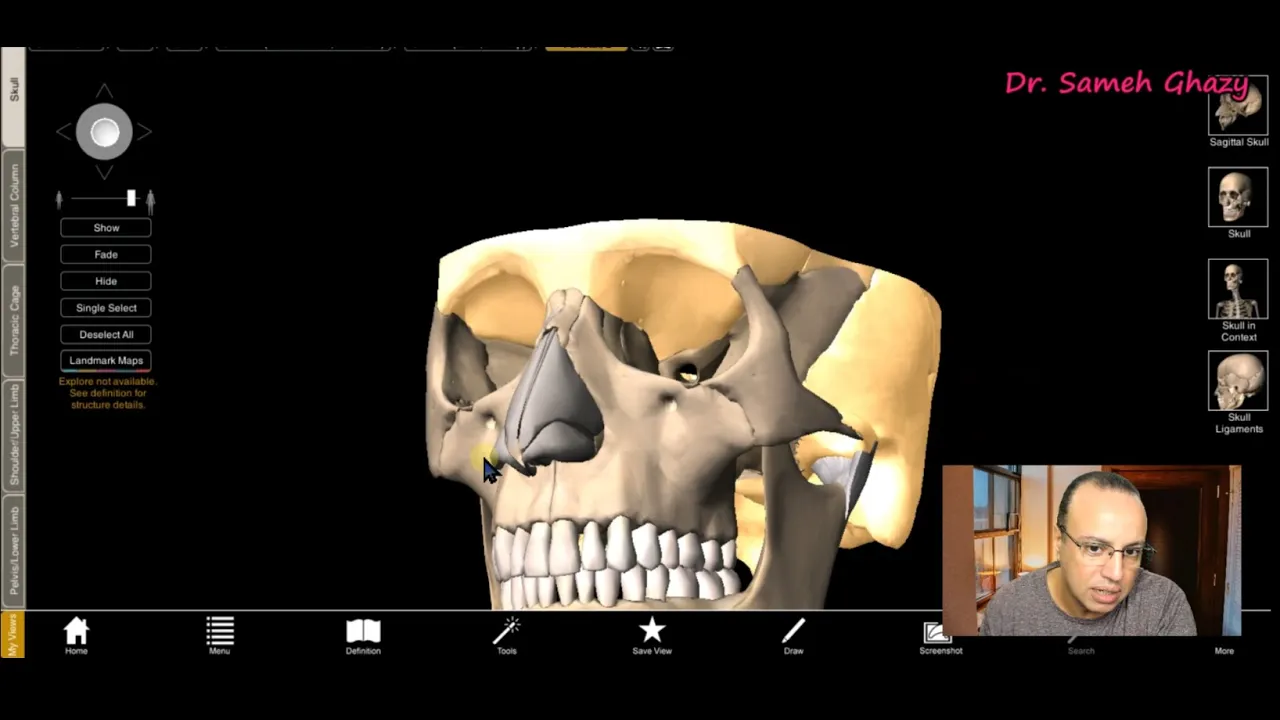
Task: Open the Menu list icon
Action: click(x=220, y=636)
